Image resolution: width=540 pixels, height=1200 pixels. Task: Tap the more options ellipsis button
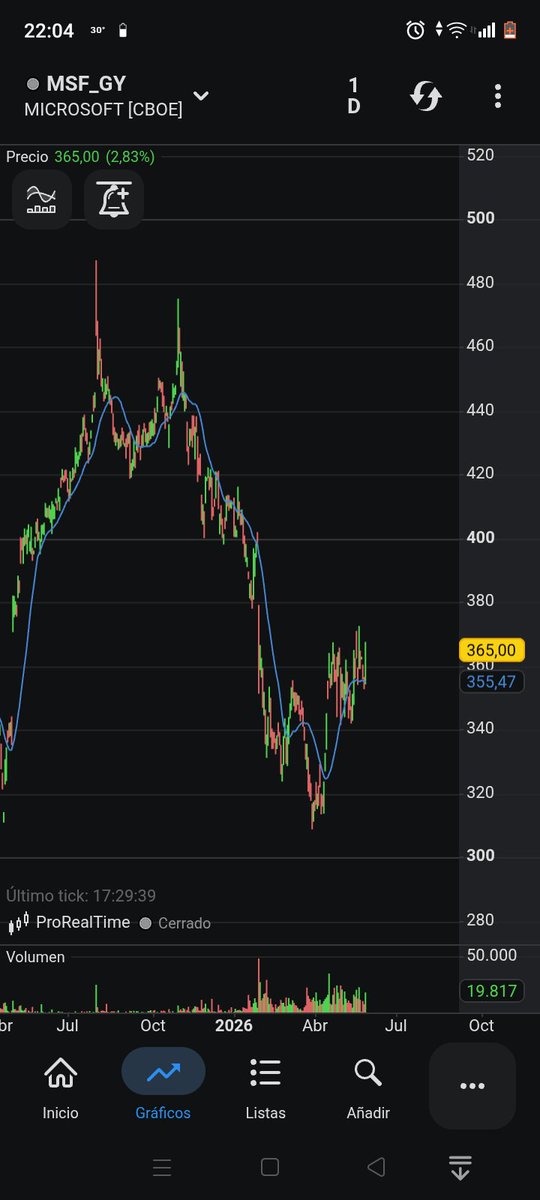click(x=472, y=1086)
